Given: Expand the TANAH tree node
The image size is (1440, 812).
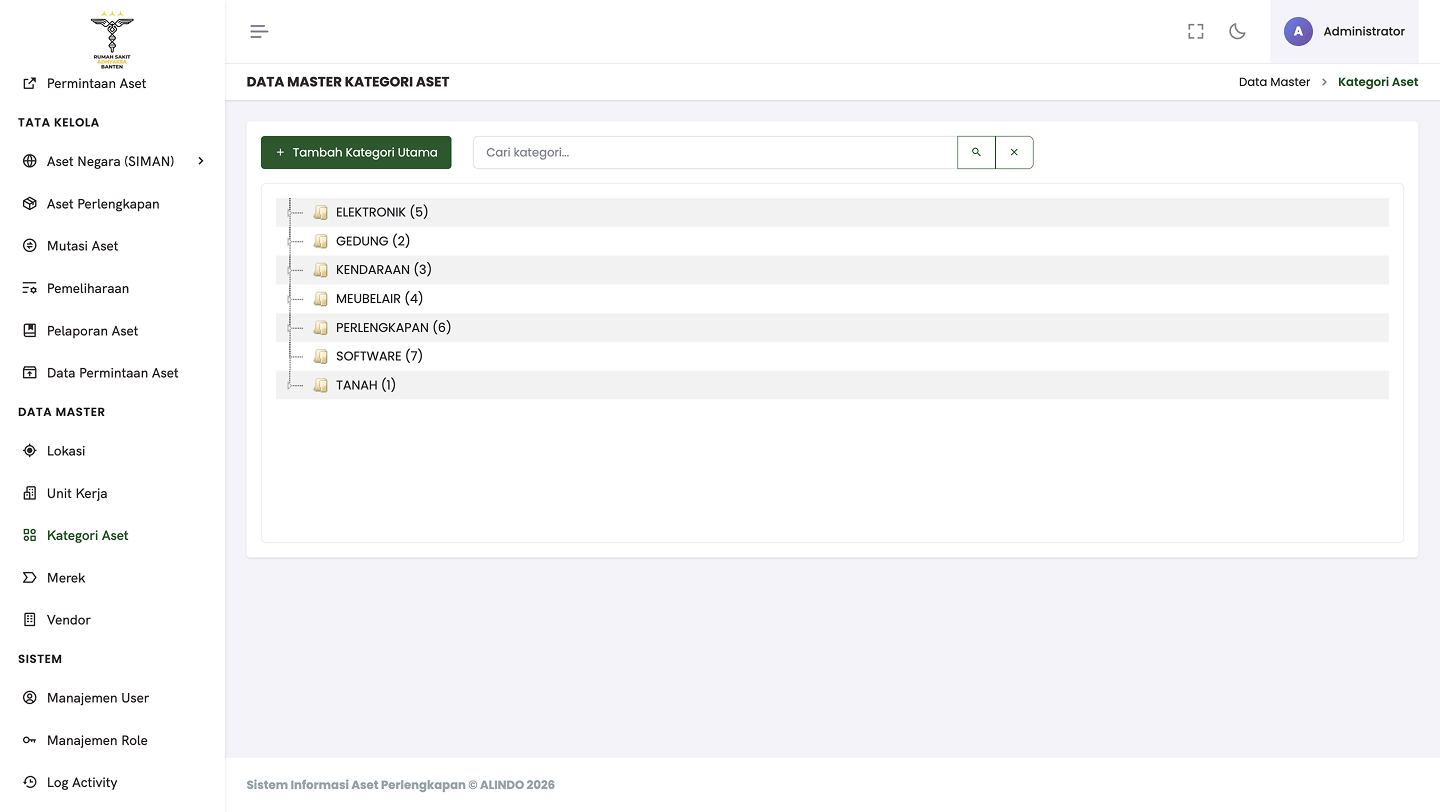Looking at the screenshot, I should pyautogui.click(x=290, y=385).
